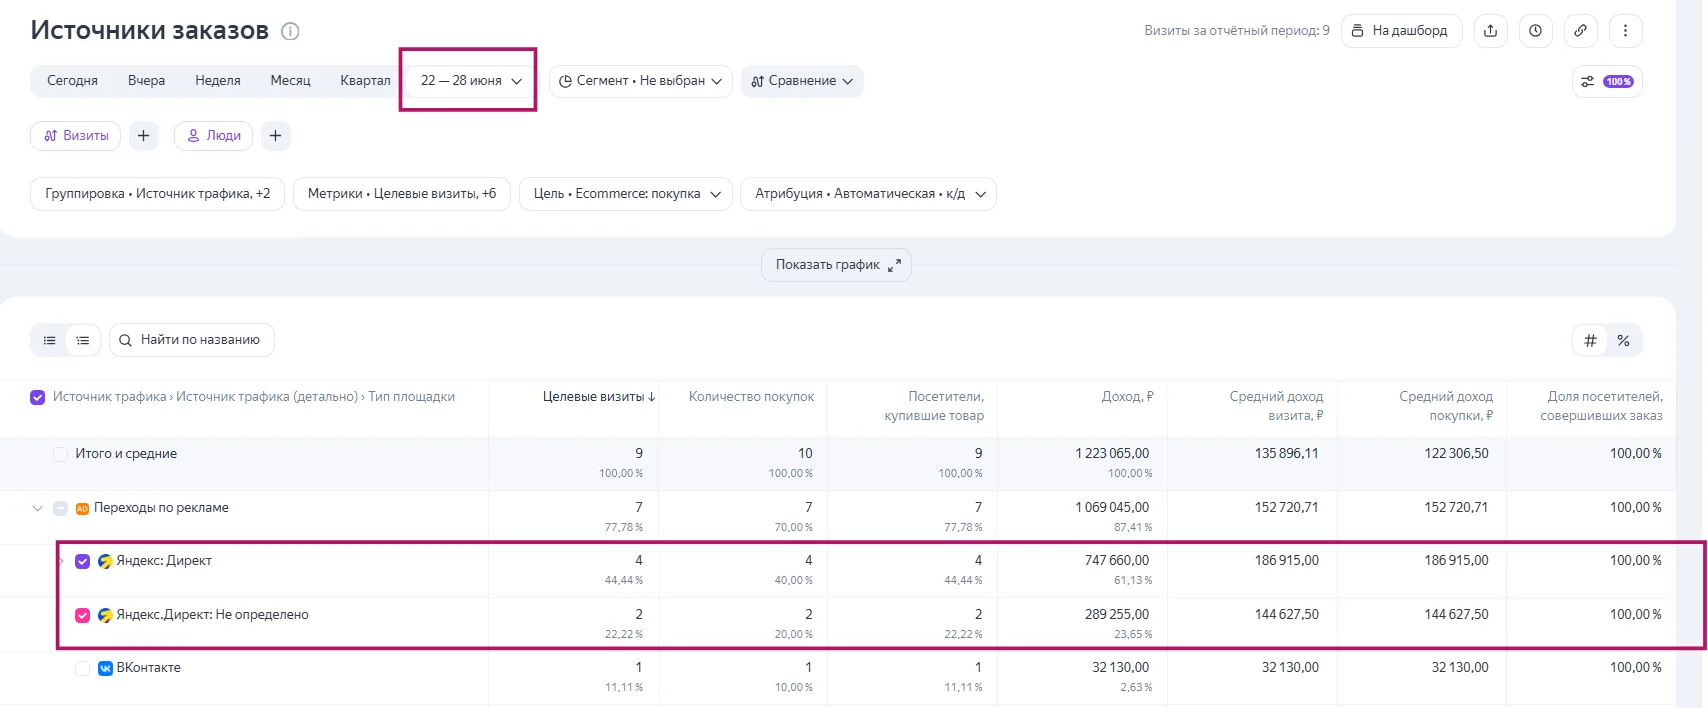Viewport: 1708px width, 708px height.
Task: Select the Месяц period tab
Action: [x=290, y=81]
